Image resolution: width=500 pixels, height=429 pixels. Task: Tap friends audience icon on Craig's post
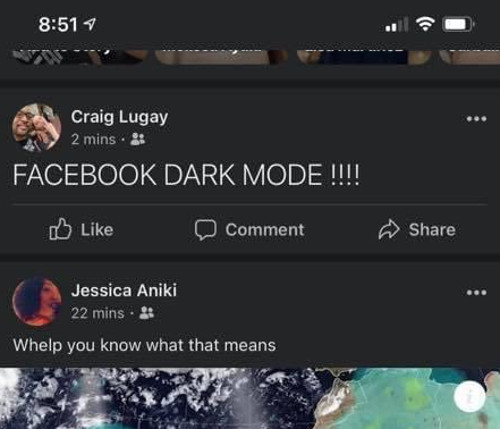pos(138,139)
